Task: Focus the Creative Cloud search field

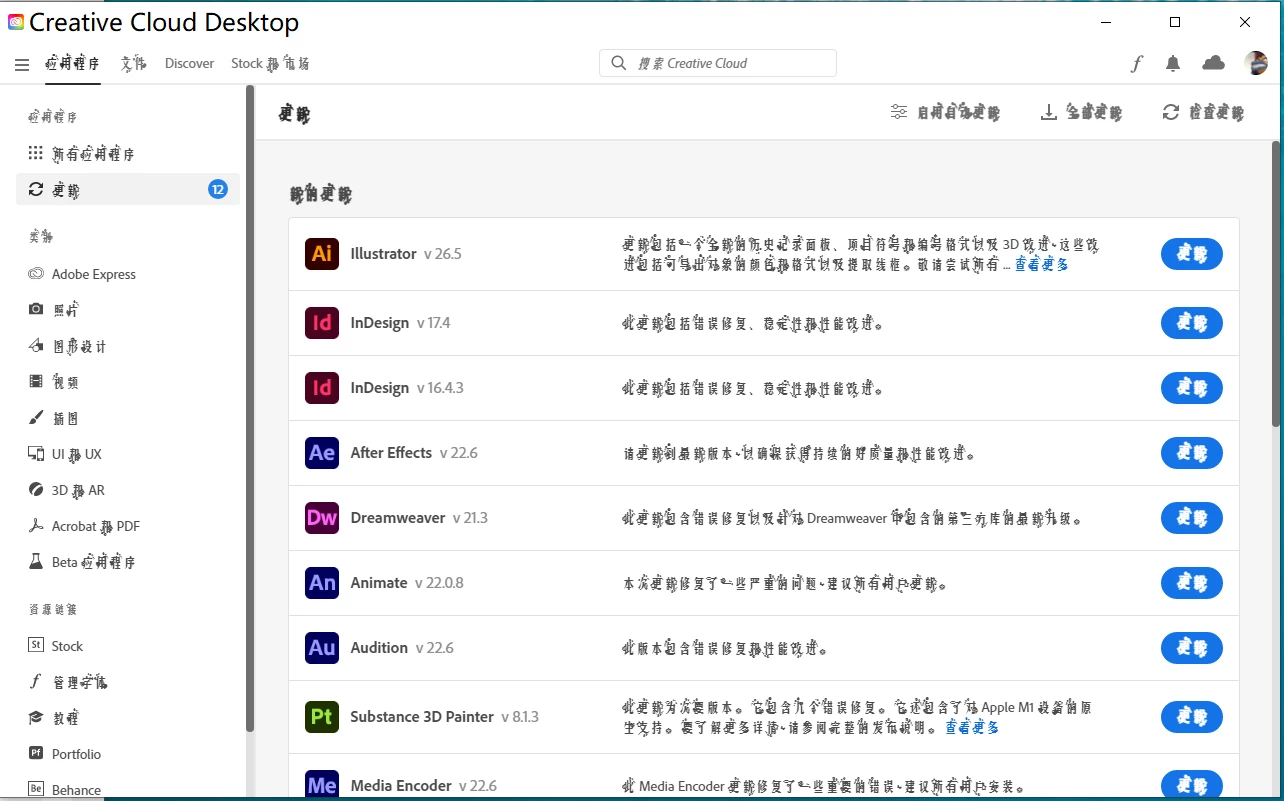Action: [718, 63]
